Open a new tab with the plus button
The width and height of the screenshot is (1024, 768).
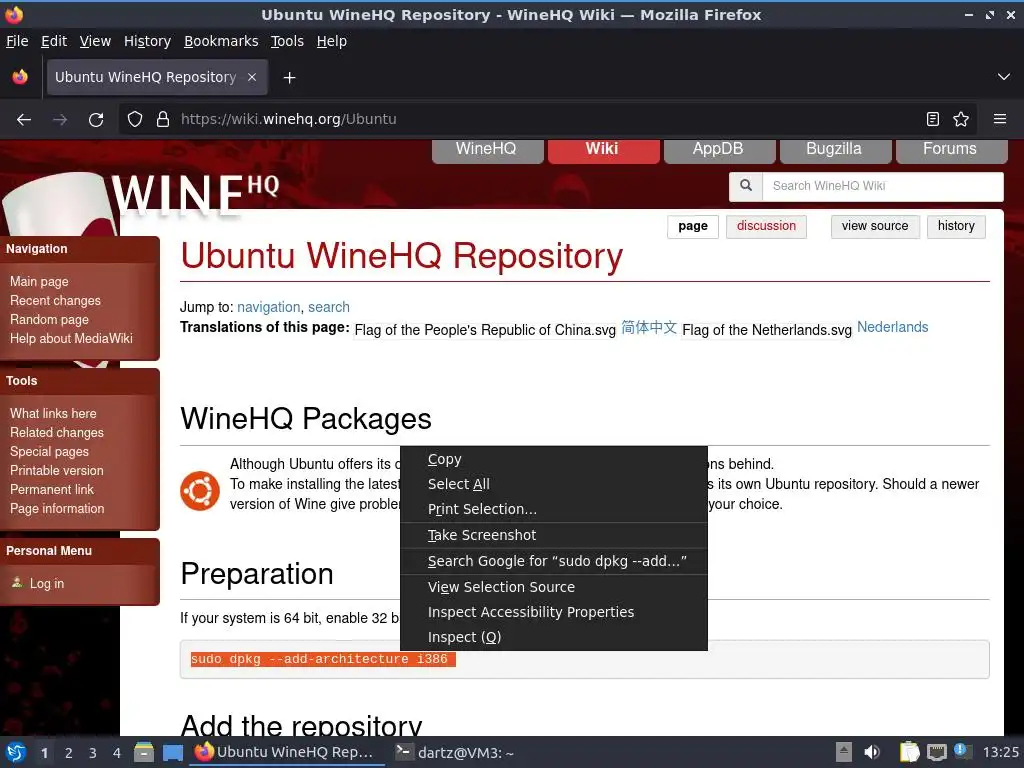pyautogui.click(x=289, y=78)
